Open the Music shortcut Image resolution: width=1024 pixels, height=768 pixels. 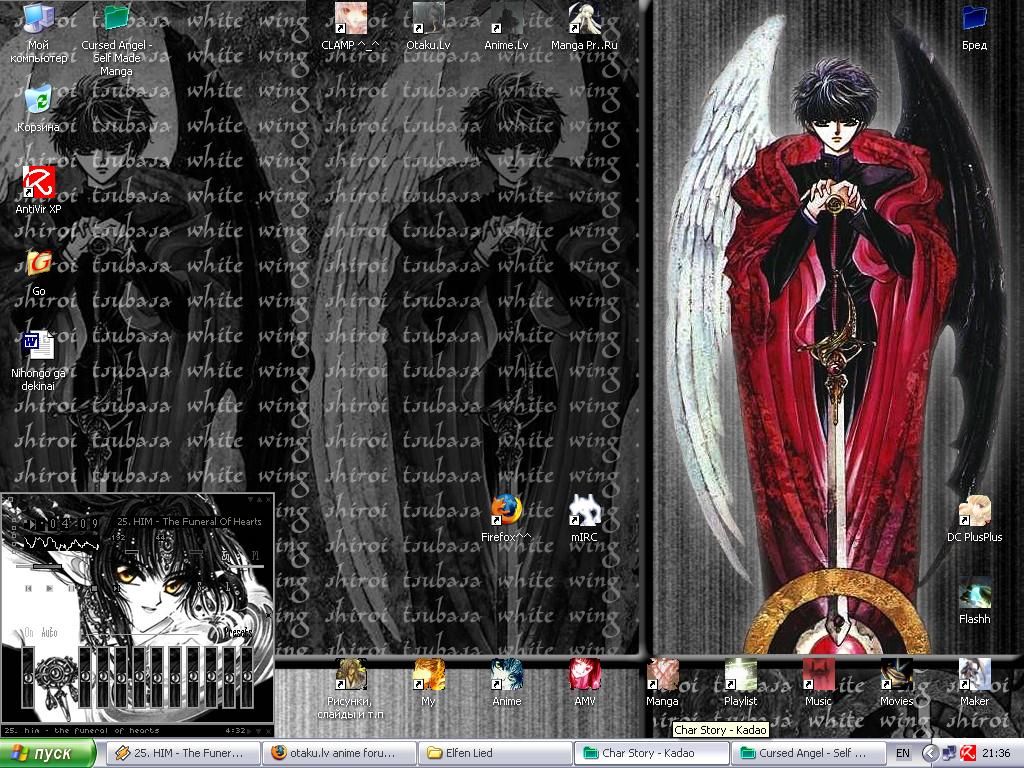coord(818,682)
